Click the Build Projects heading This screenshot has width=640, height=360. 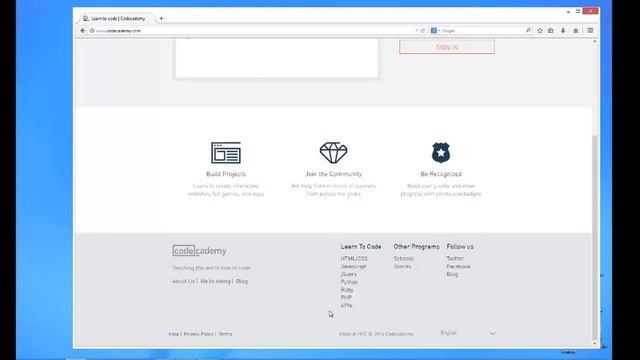[226, 174]
